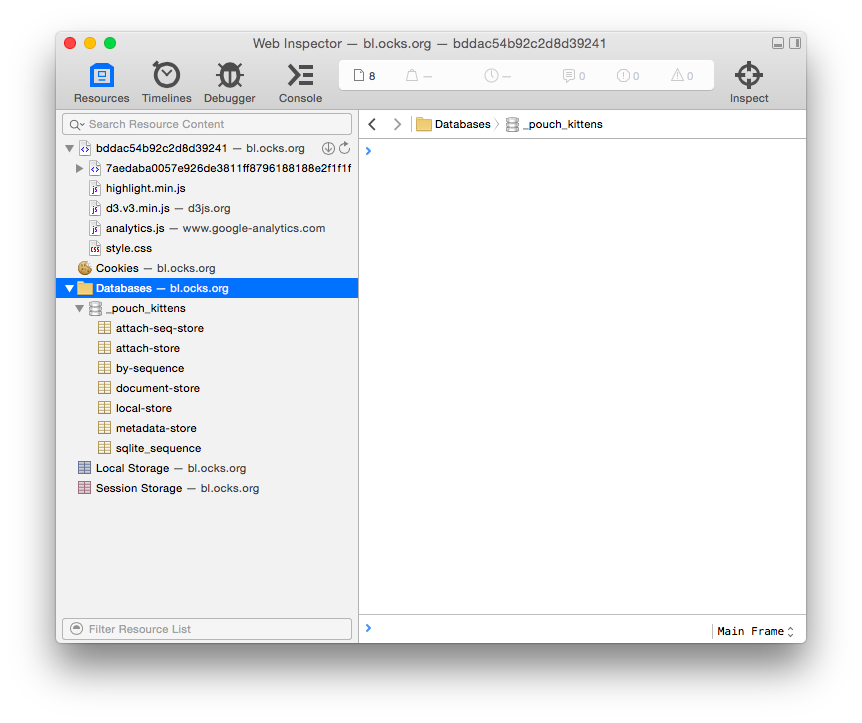Select the document-store table
This screenshot has height=723, width=862.
point(157,388)
